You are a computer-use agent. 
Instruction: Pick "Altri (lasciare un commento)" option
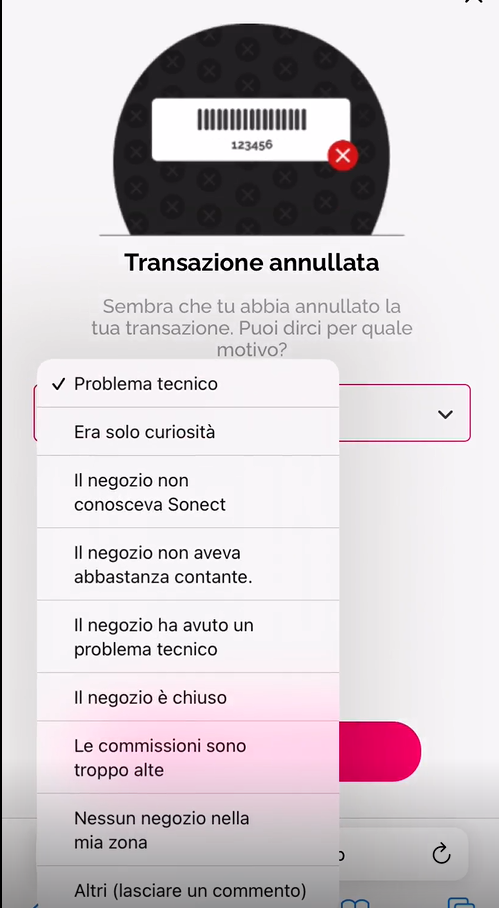coord(188,888)
